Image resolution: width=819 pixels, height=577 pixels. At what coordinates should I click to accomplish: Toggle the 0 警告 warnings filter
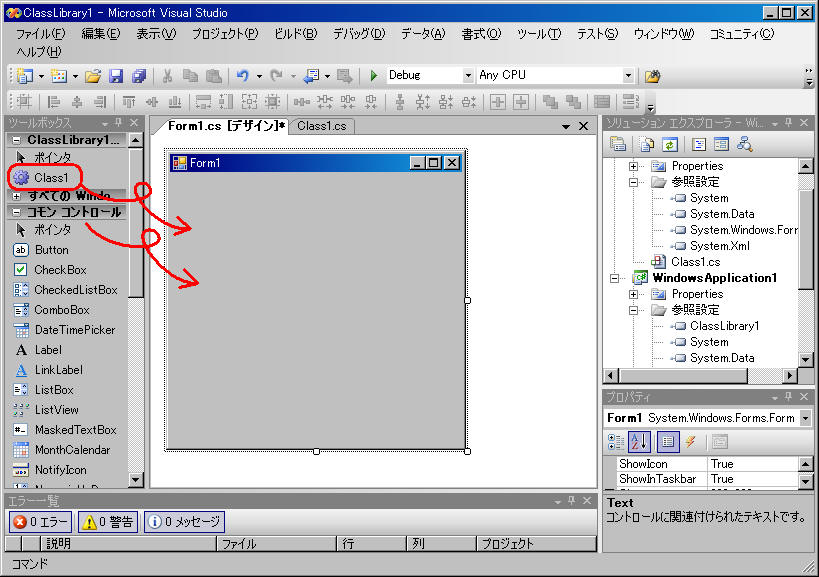pos(107,521)
